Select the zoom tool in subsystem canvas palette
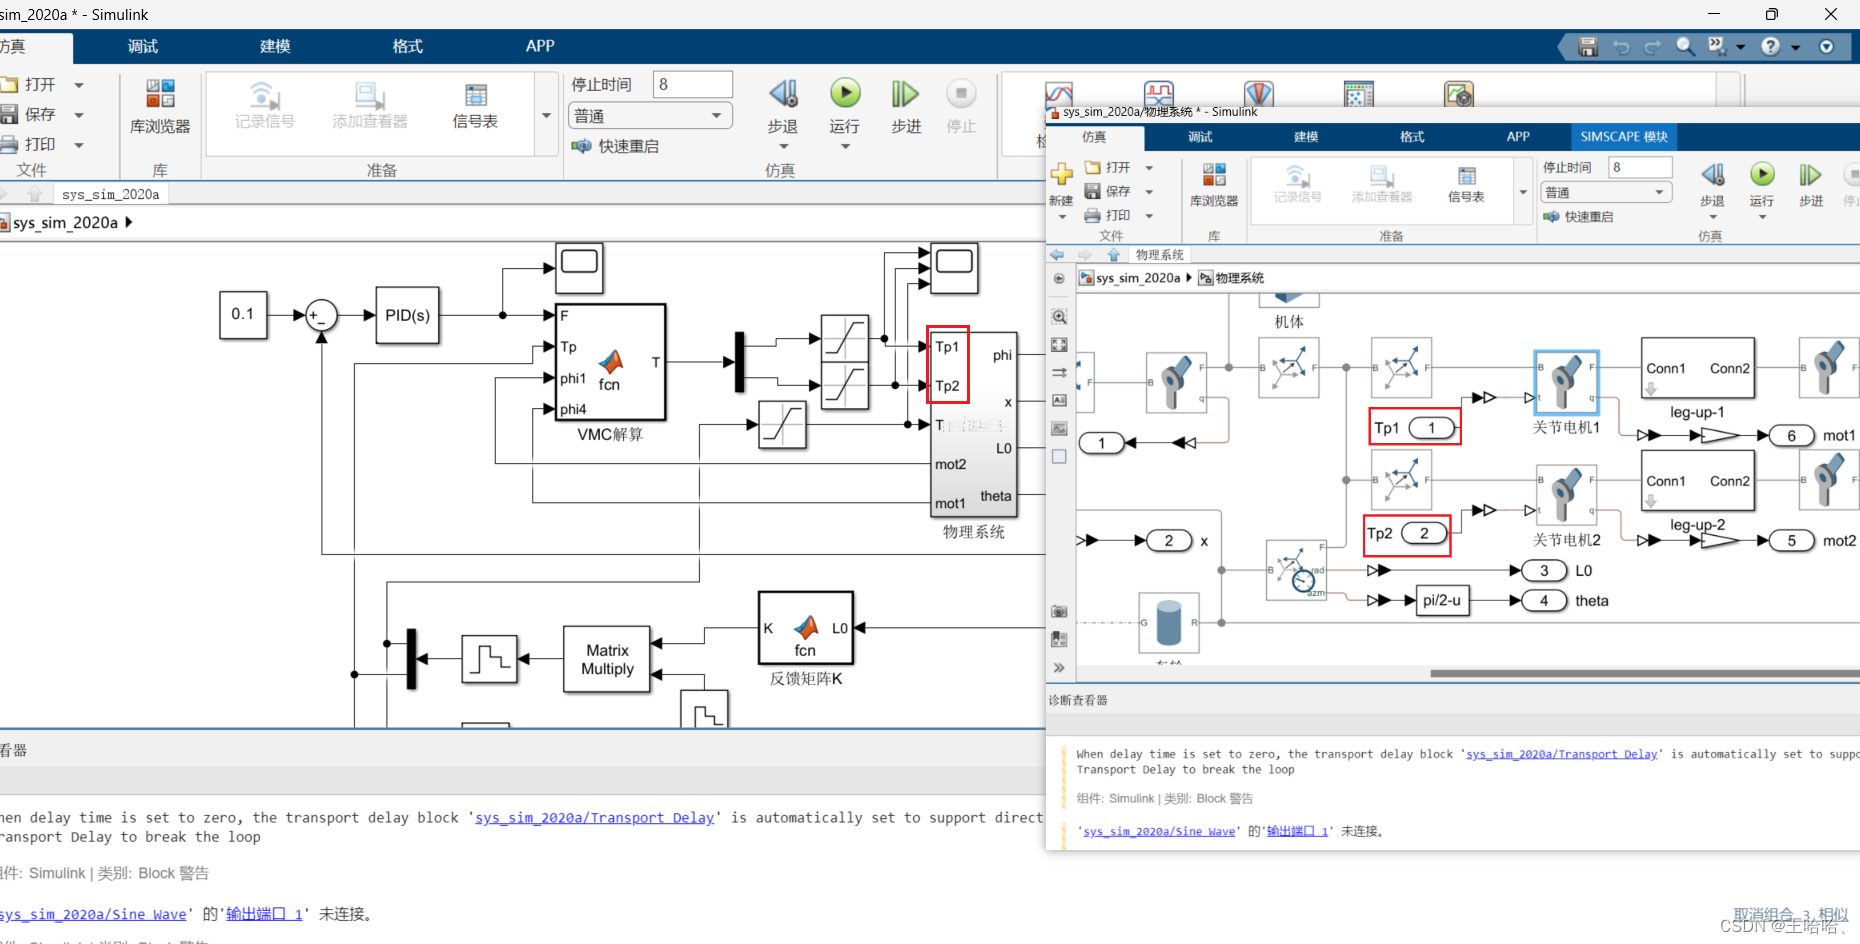Screen dimensions: 1860x944 (1059, 317)
